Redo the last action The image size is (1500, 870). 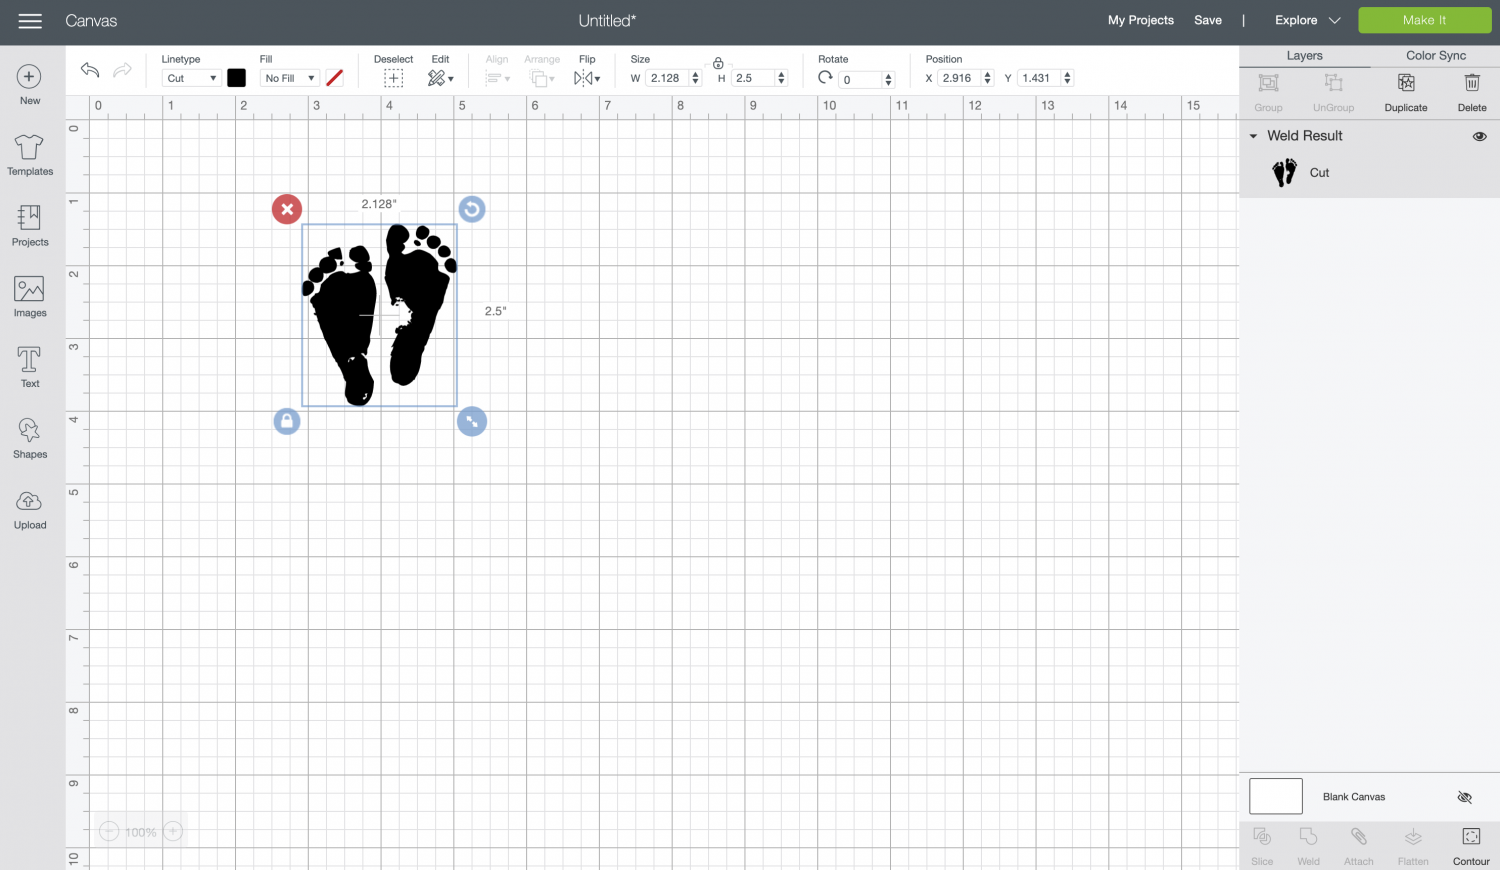[x=122, y=70]
